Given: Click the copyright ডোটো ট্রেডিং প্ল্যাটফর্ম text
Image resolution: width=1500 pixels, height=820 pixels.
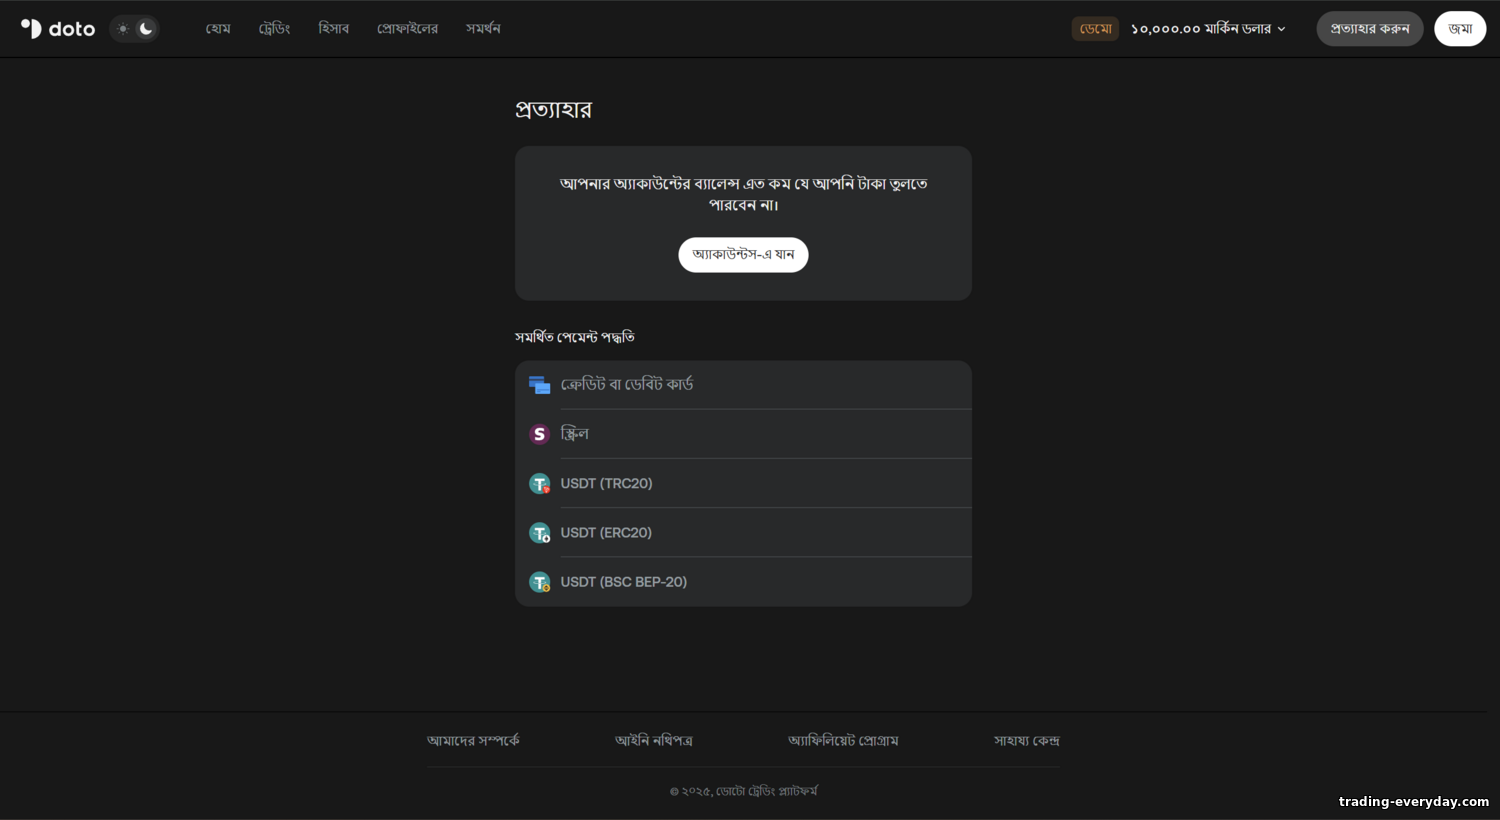Looking at the screenshot, I should coord(743,791).
